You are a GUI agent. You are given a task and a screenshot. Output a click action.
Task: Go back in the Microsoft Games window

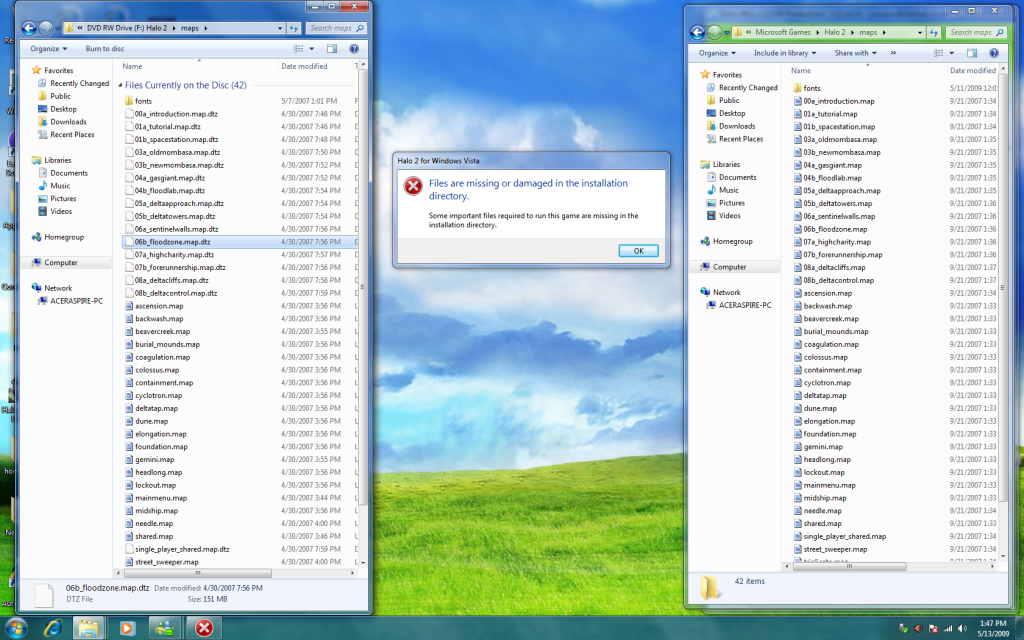[x=697, y=33]
